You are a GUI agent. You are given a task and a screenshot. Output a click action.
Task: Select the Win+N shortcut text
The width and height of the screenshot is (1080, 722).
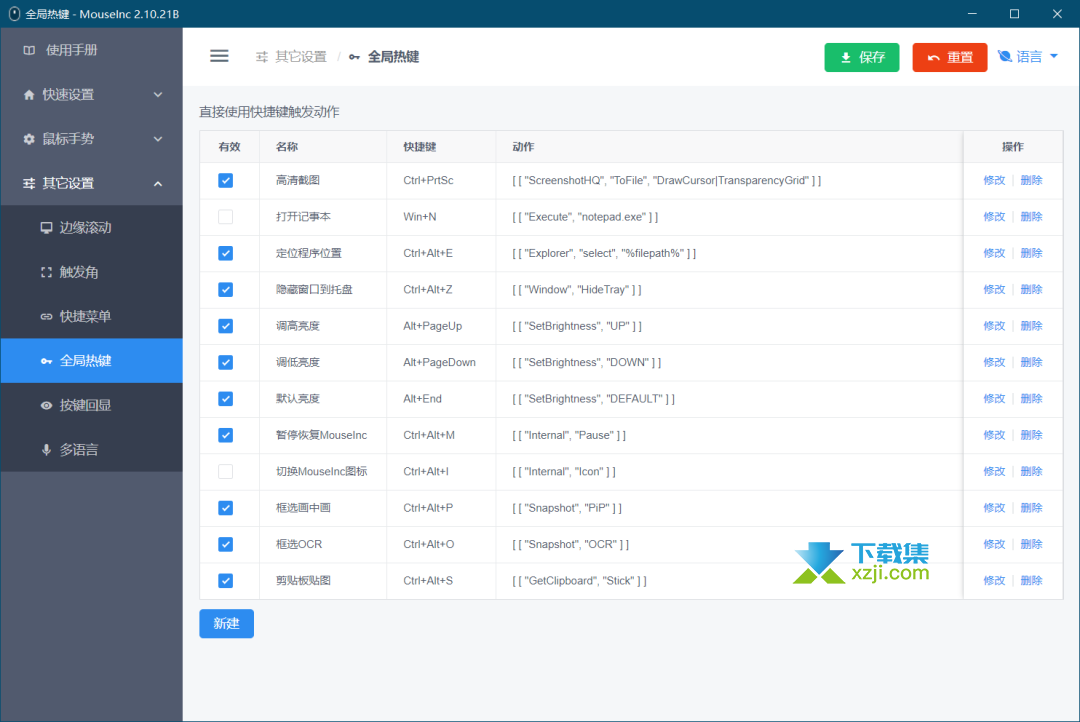419,217
